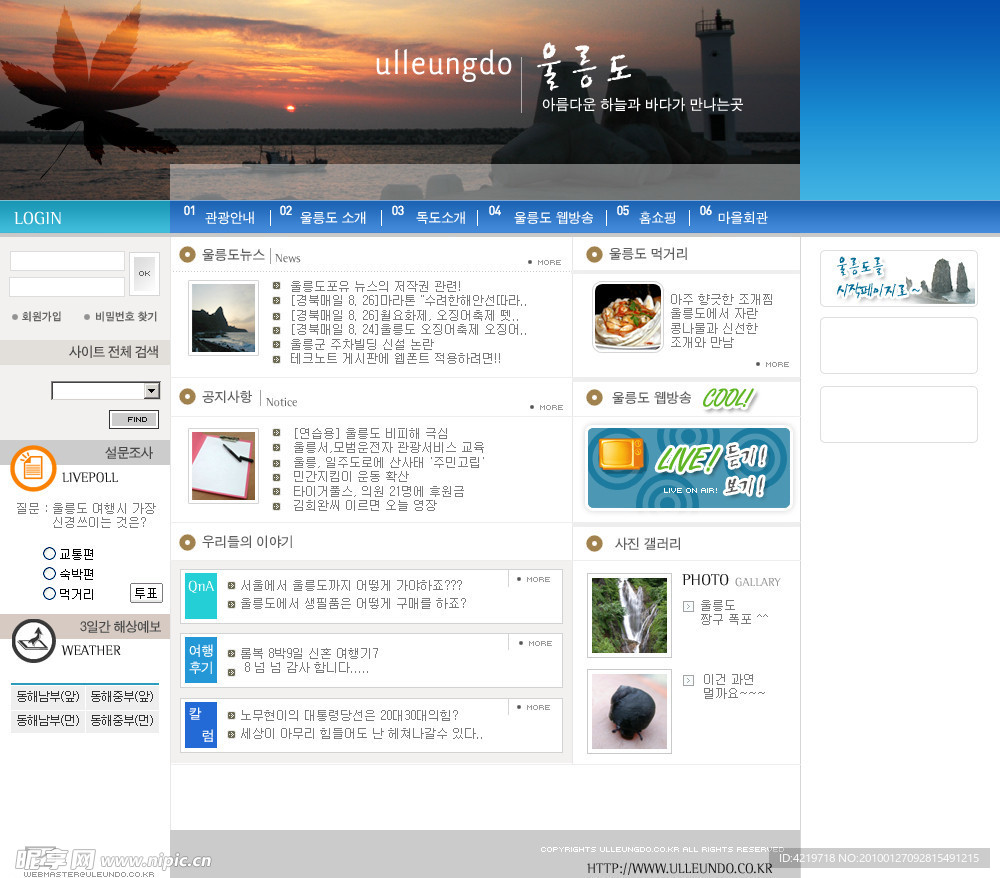Click the seafood dish image icon
1000x878 pixels.
(x=627, y=317)
